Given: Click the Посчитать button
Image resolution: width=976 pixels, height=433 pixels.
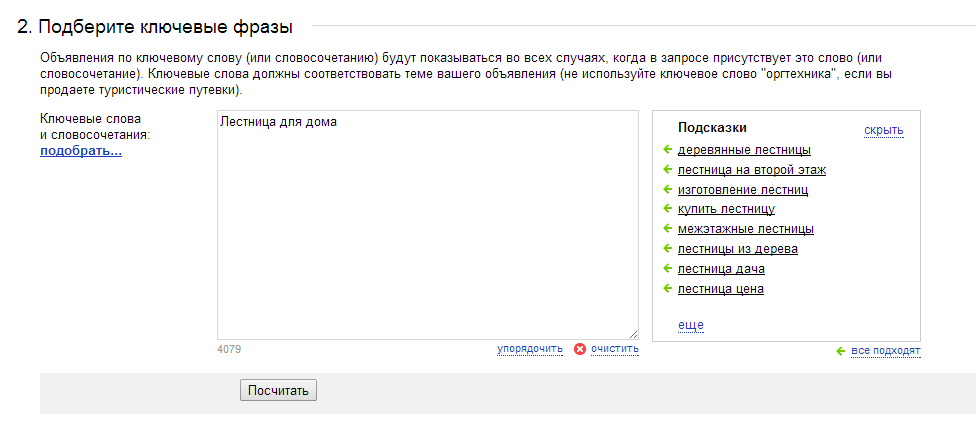Looking at the screenshot, I should click(278, 391).
